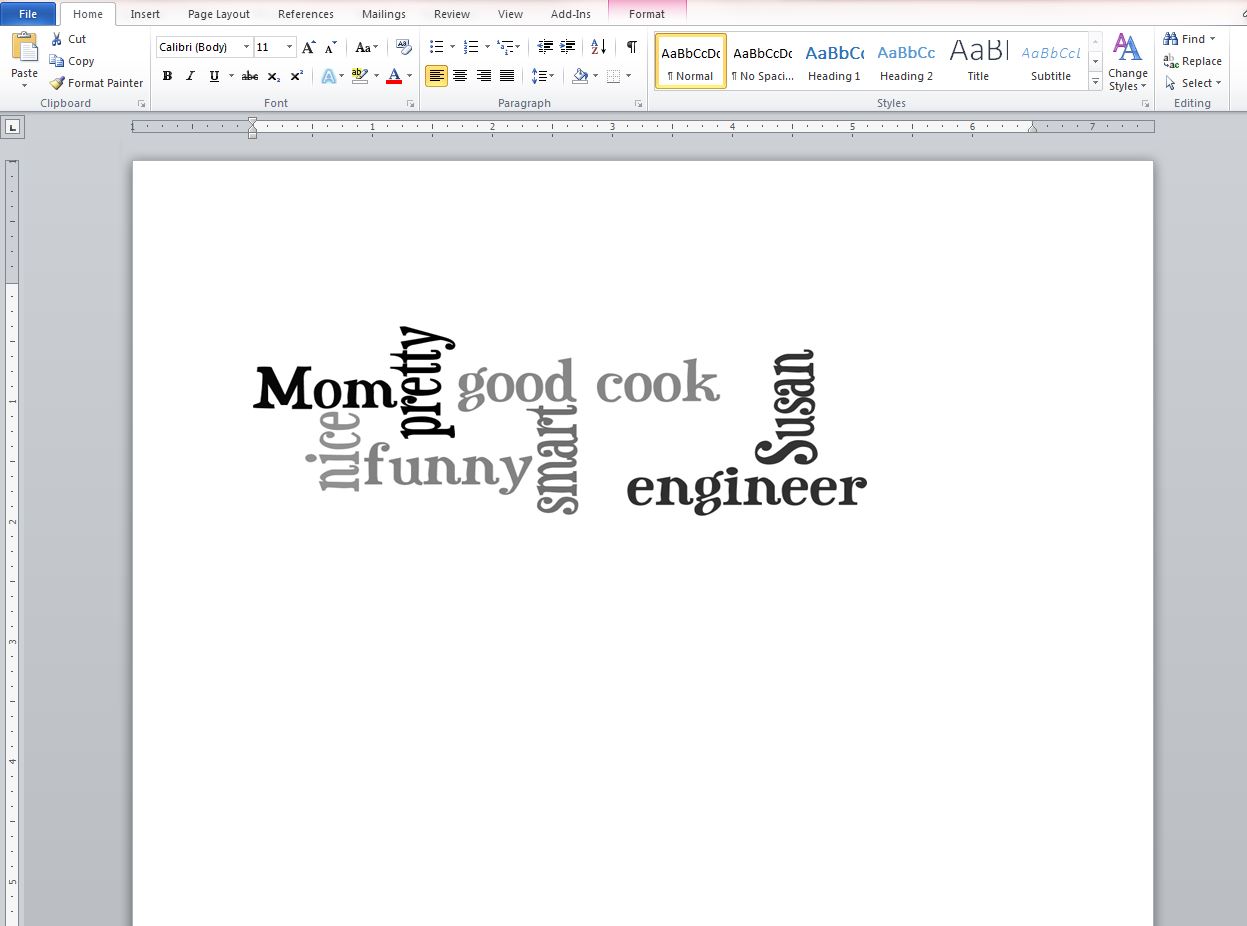Click the Sort A-to-Z icon
Screen dimensions: 1247x926
pyautogui.click(x=598, y=47)
